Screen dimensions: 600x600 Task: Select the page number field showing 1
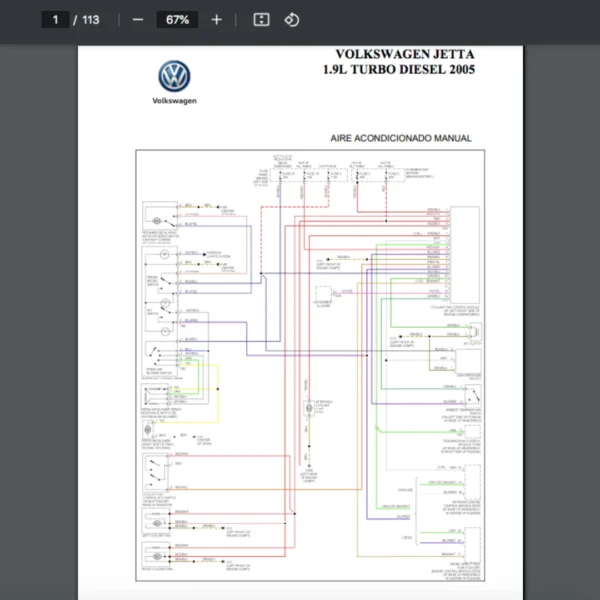click(x=55, y=20)
